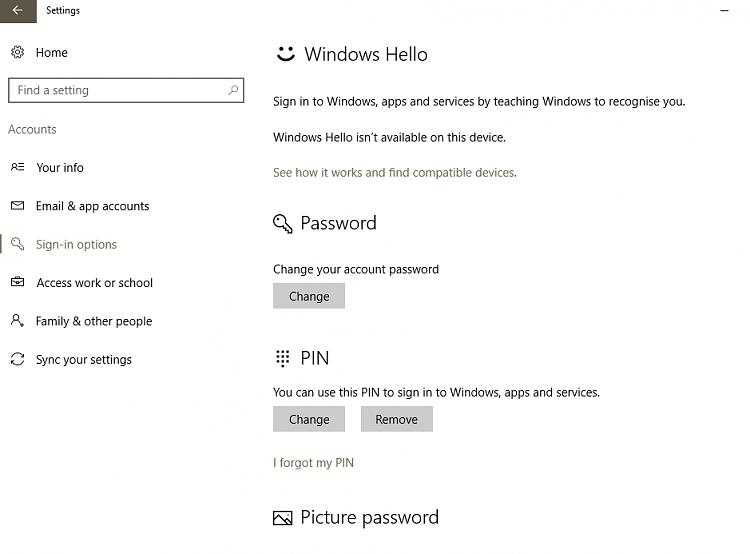Click 'Change your account password' text

tap(356, 269)
